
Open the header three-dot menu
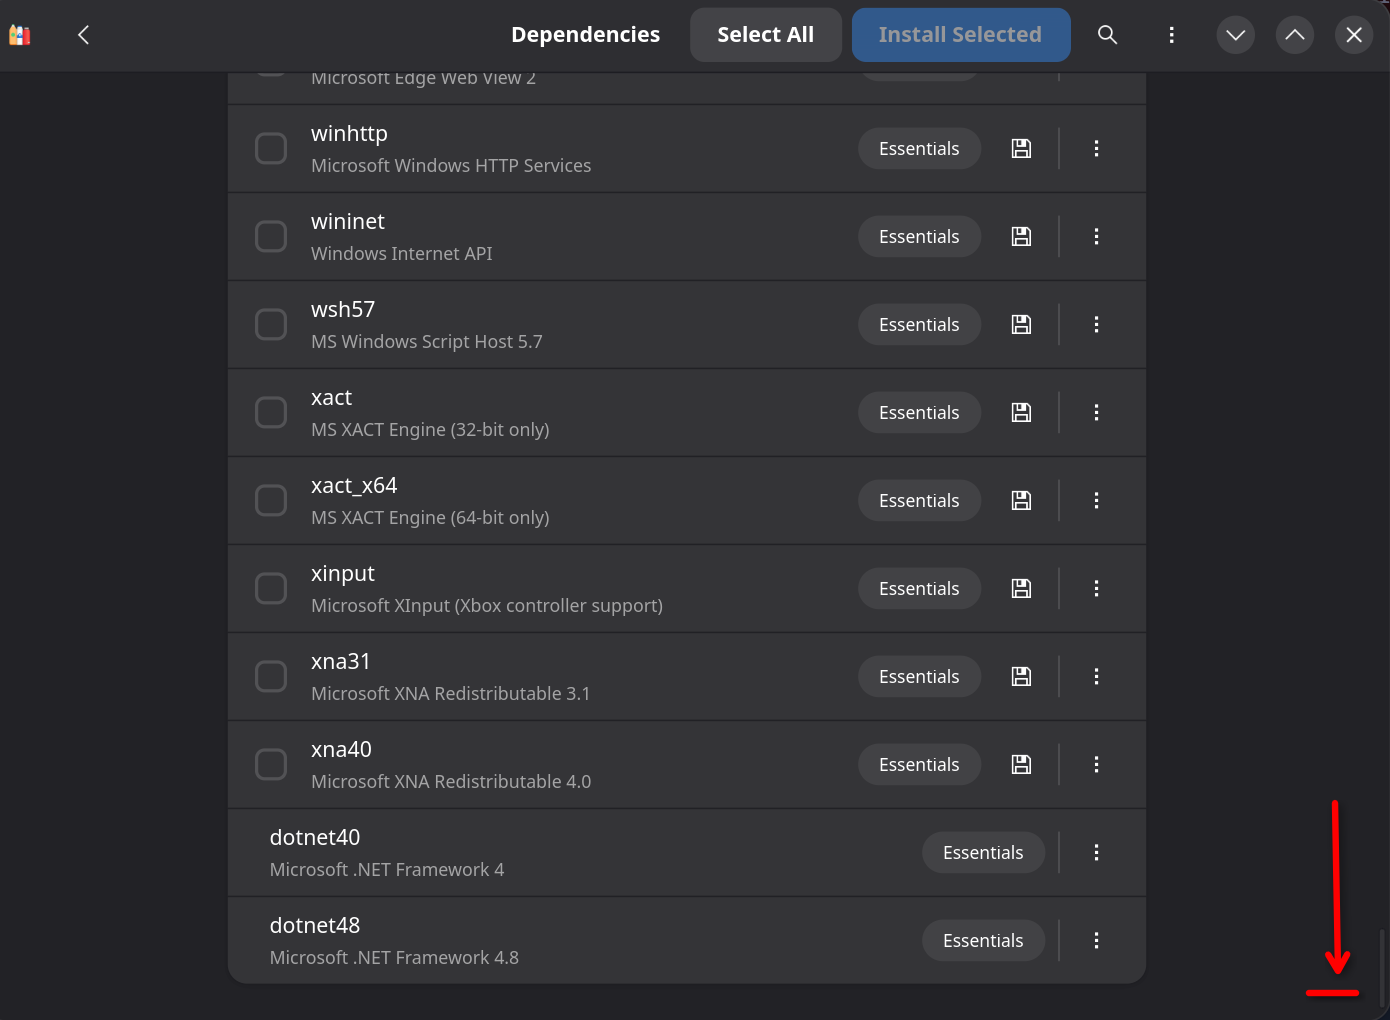point(1171,35)
